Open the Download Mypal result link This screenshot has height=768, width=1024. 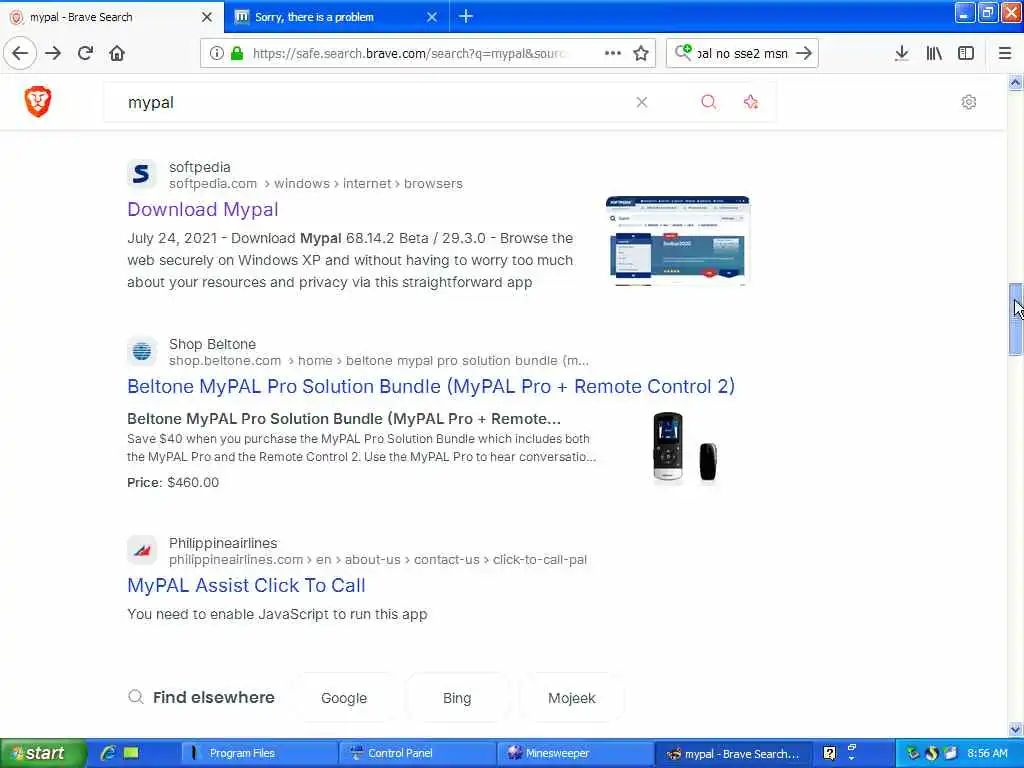pos(202,210)
